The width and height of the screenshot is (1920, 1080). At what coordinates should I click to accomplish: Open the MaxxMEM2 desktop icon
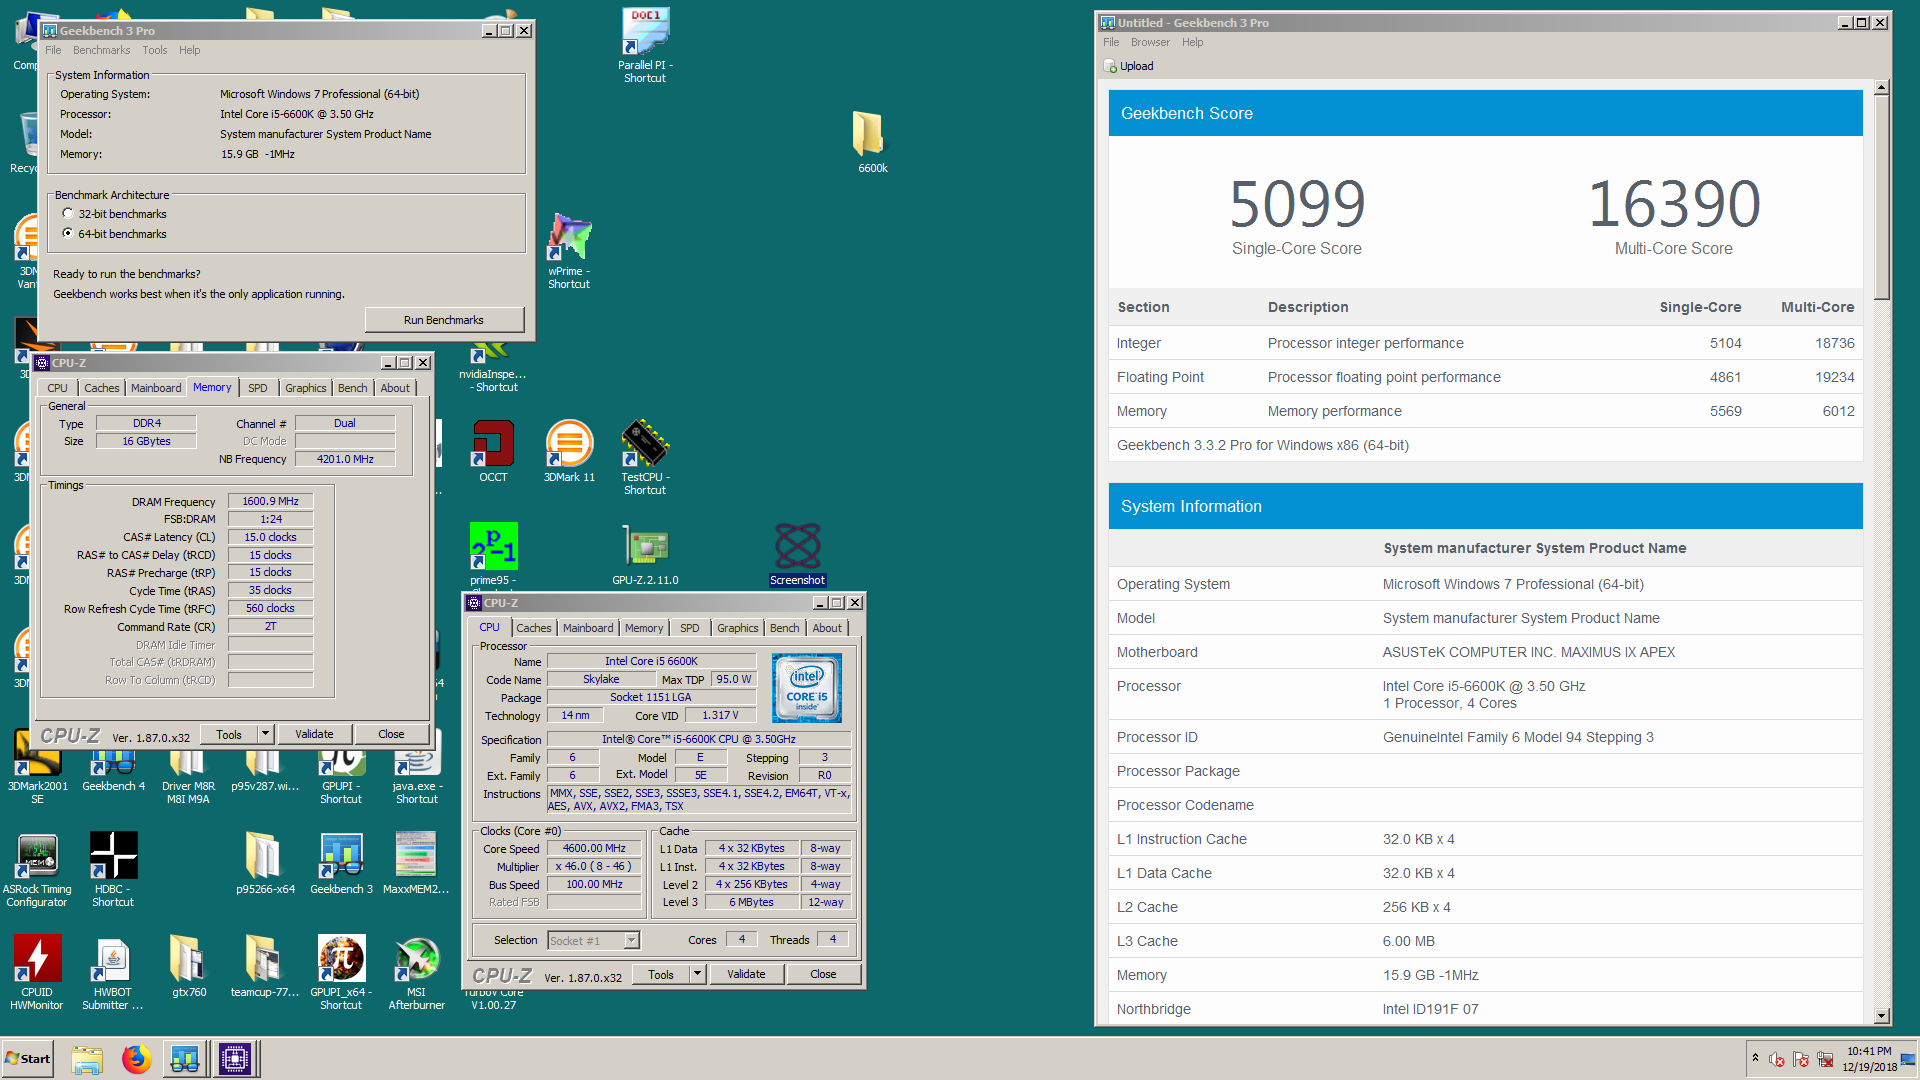[416, 863]
